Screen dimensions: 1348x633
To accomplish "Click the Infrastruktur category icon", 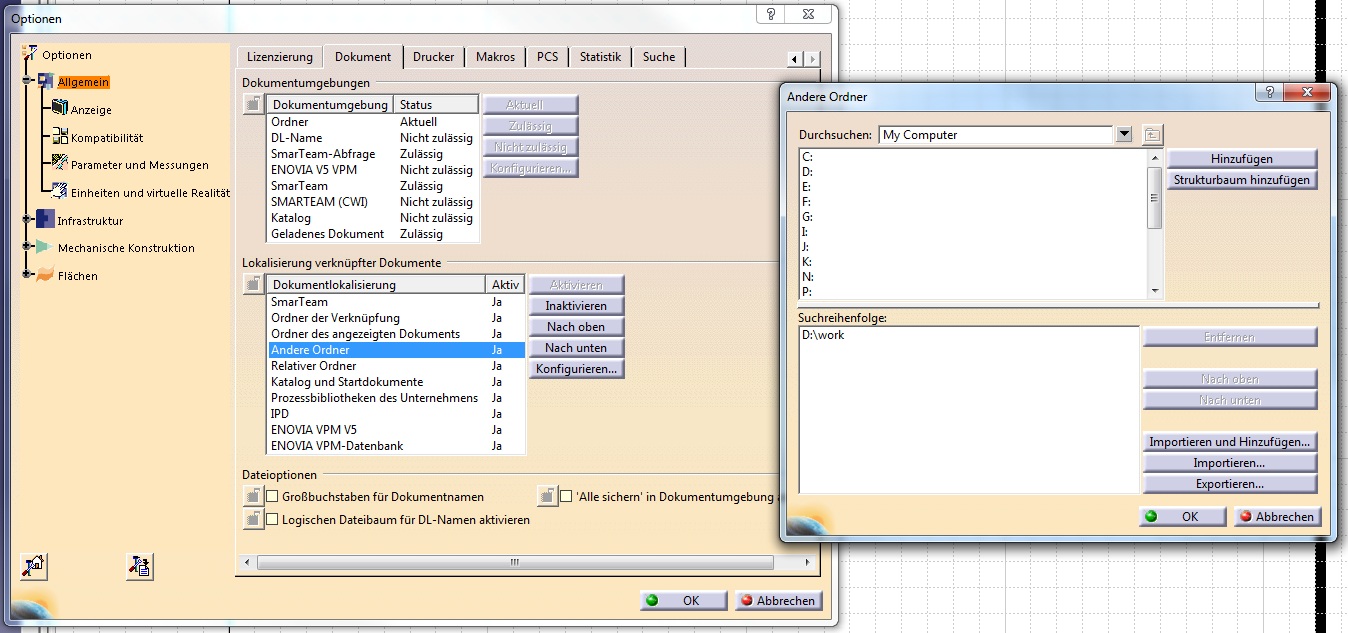I will (45, 220).
